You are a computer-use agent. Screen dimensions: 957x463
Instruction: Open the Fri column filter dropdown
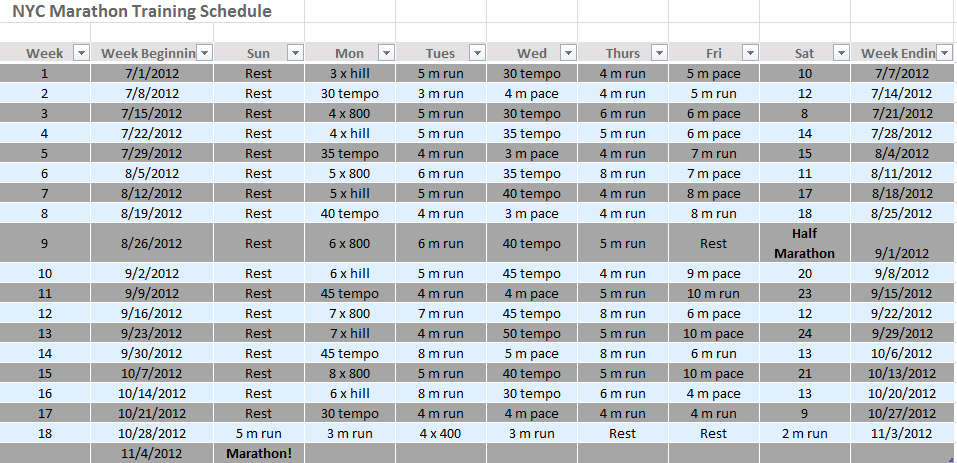click(750, 53)
